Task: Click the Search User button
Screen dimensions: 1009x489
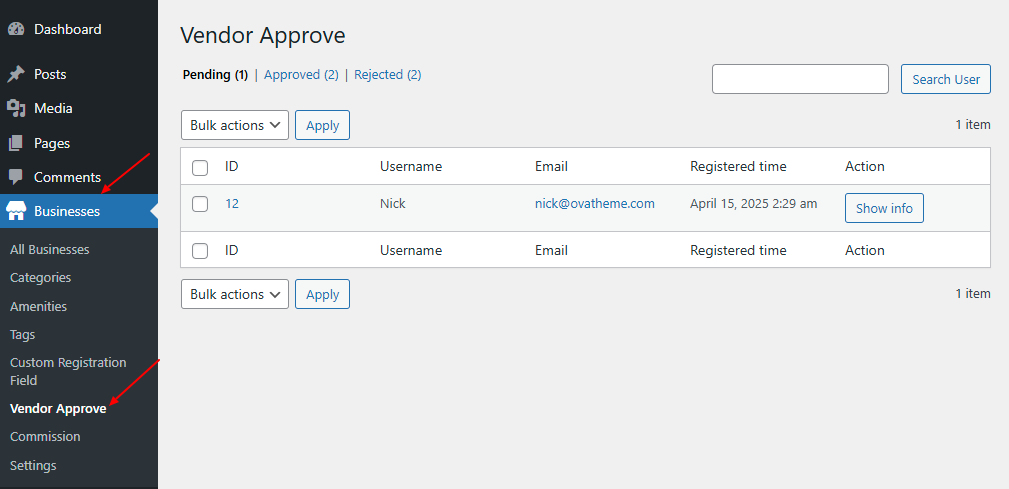Action: [x=945, y=80]
